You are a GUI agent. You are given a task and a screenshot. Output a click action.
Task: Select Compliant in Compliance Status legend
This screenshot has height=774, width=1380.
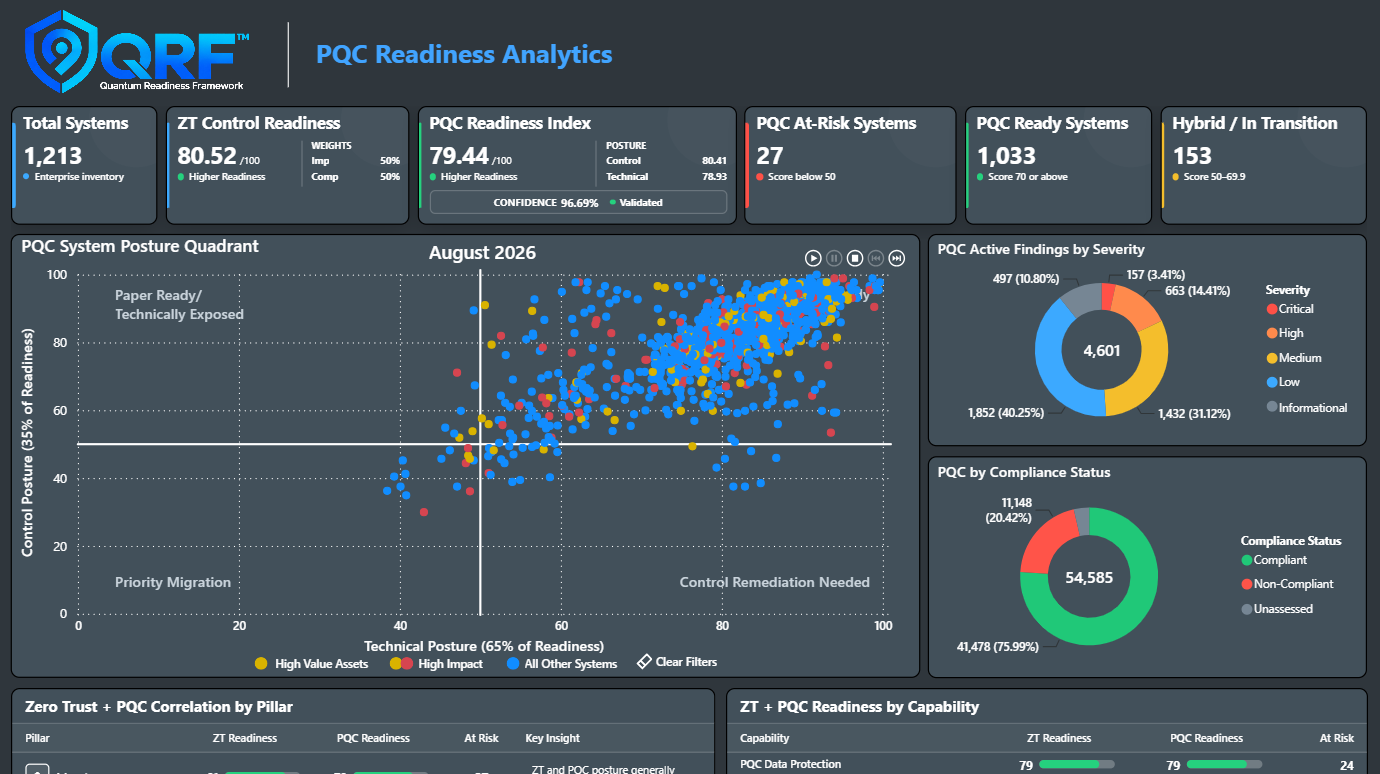tap(1273, 560)
